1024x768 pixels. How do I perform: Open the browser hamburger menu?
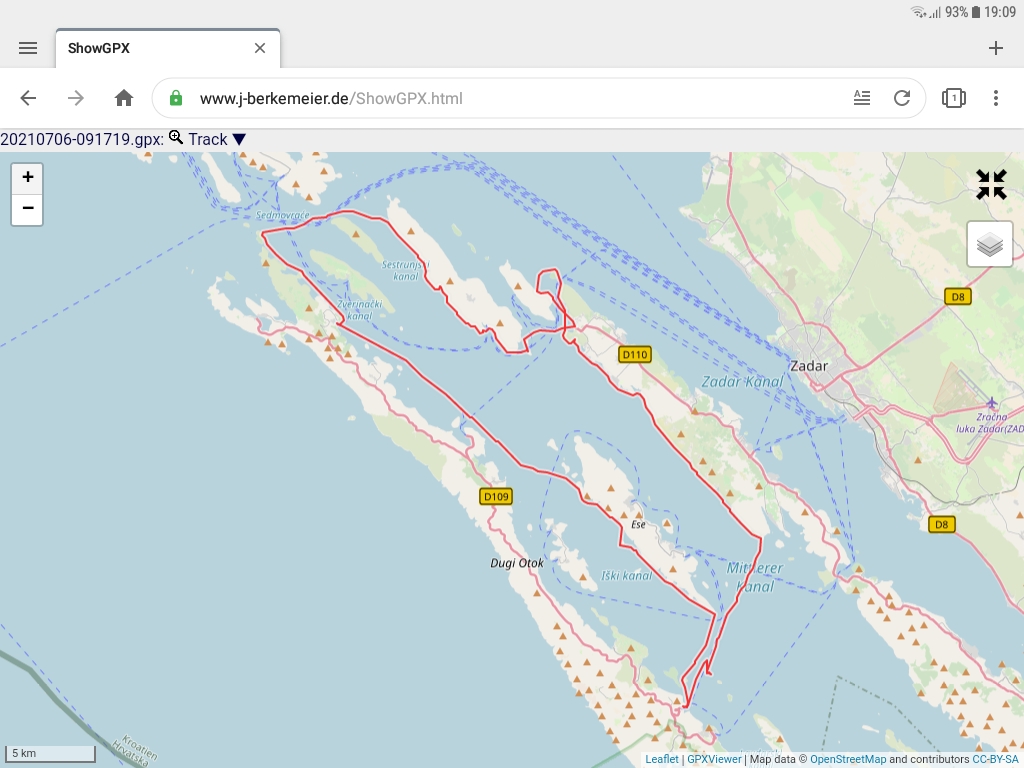tap(27, 47)
